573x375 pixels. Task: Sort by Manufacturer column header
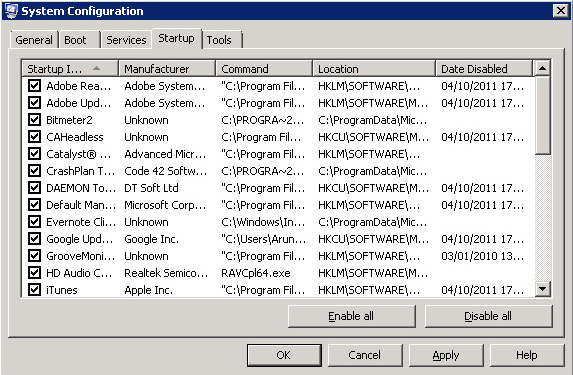coord(167,69)
